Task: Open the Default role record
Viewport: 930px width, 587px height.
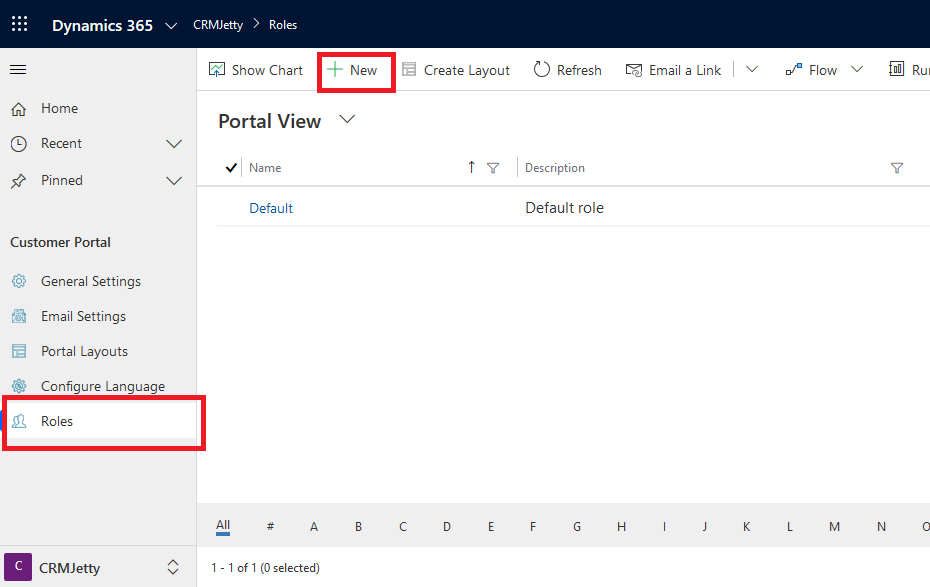Action: click(271, 208)
